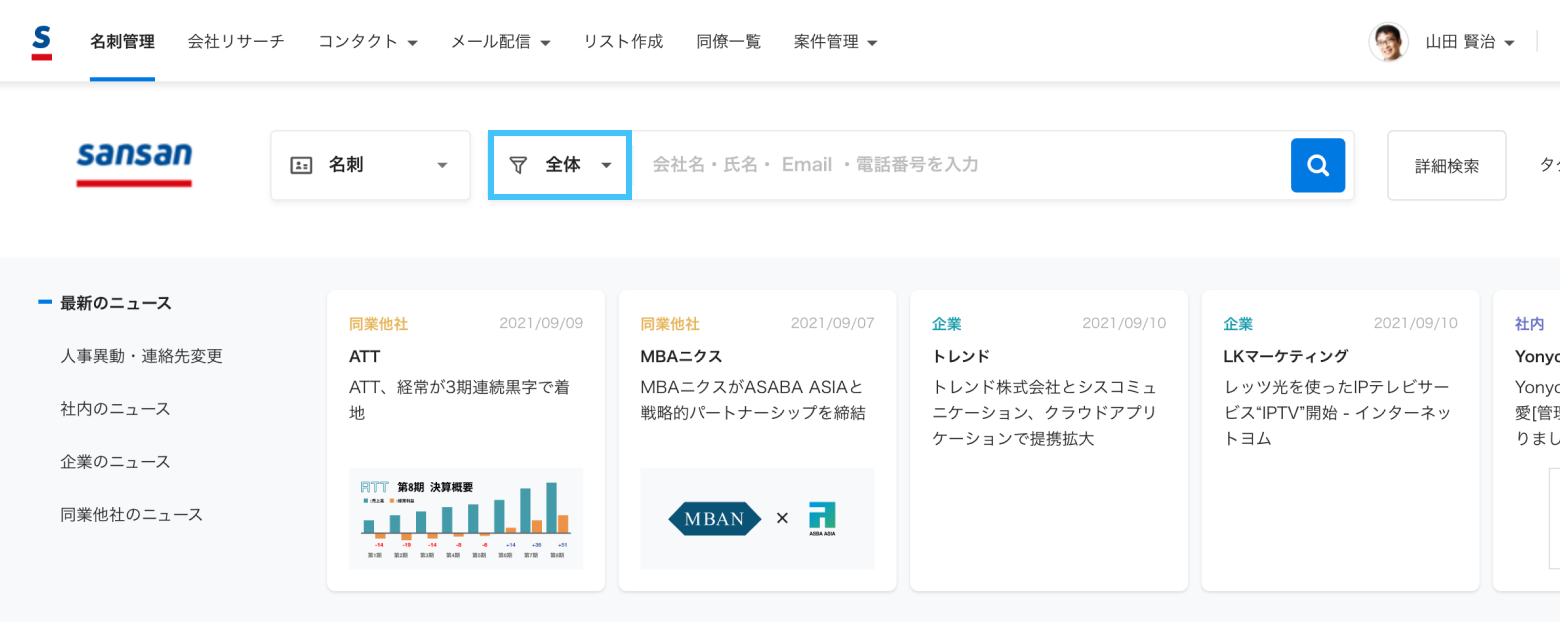Open the 会社リサーチ tab
The image size is (1560, 622).
tap(236, 42)
